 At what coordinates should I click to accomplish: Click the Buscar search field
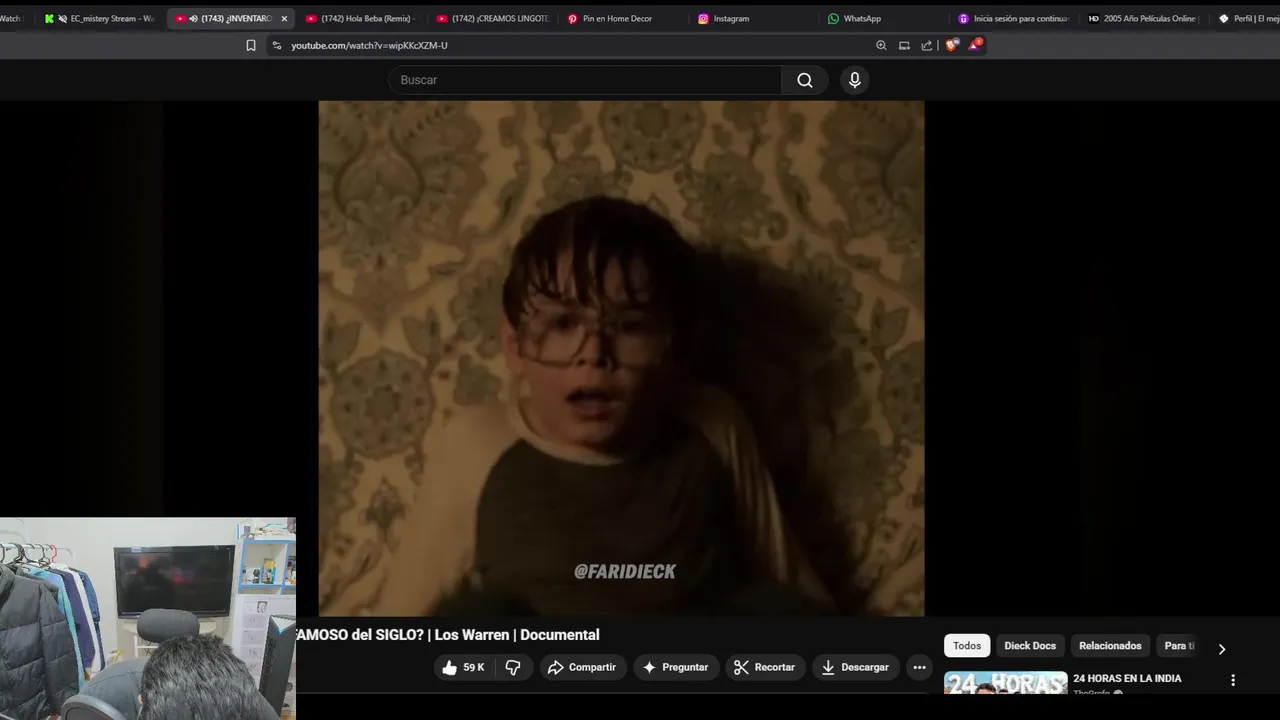pyautogui.click(x=585, y=80)
